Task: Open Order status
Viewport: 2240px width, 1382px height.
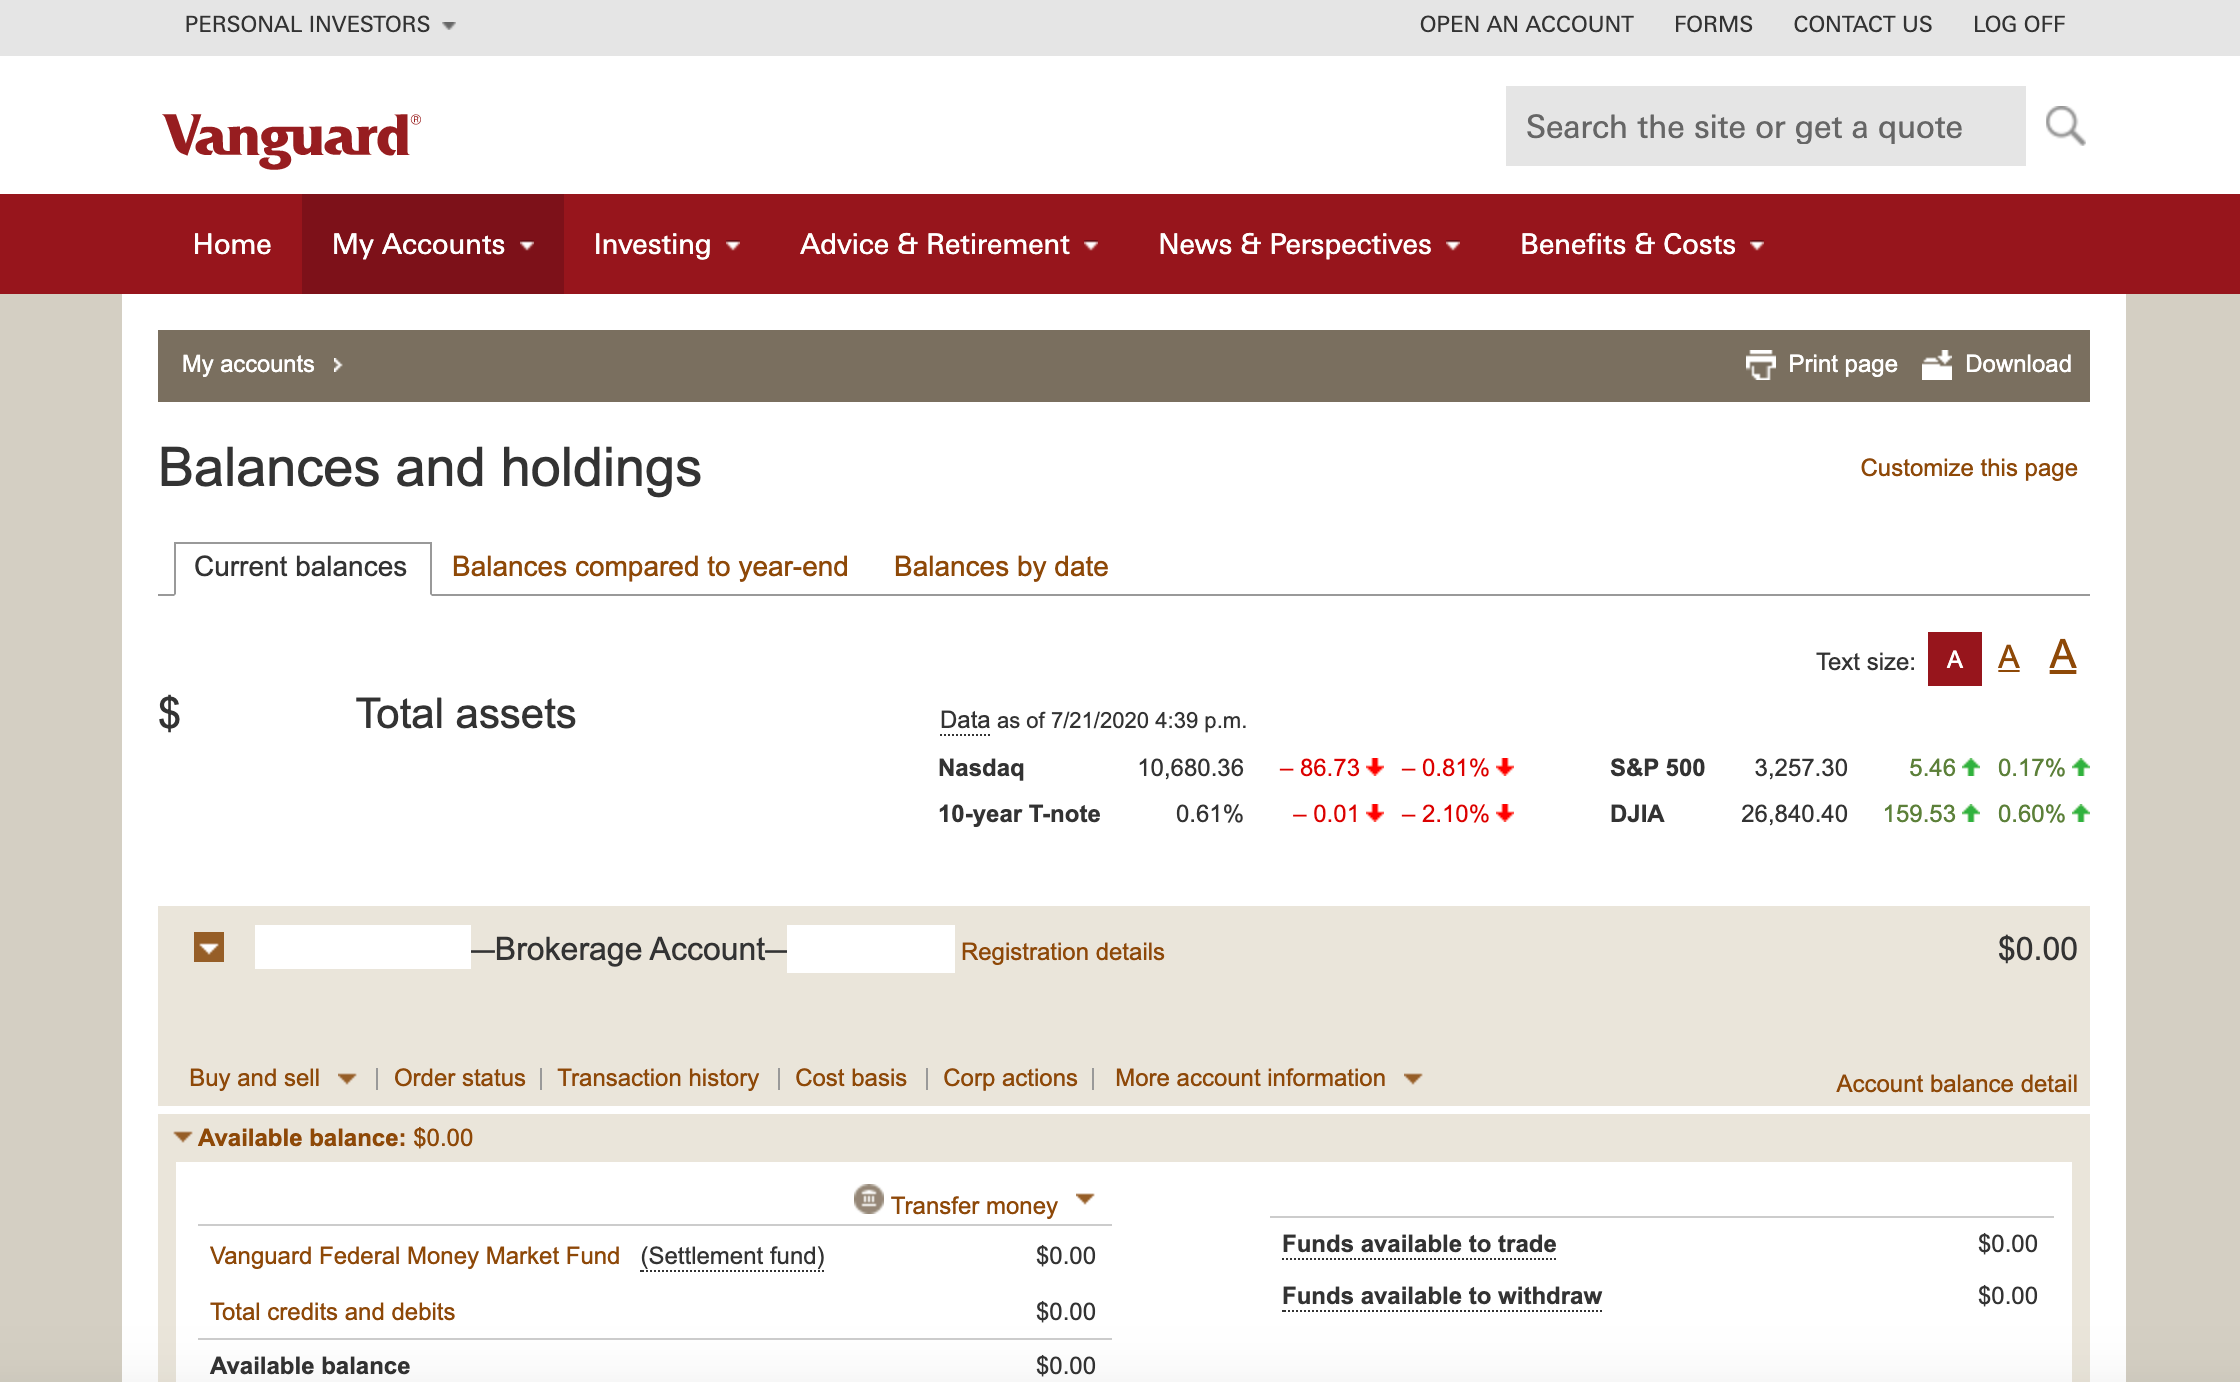Action: pyautogui.click(x=459, y=1078)
